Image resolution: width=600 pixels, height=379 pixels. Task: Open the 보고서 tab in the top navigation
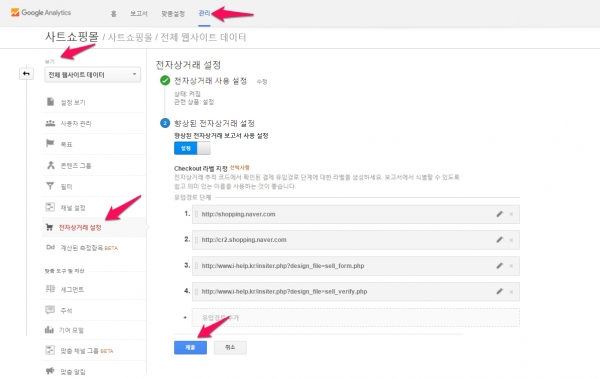[x=139, y=14]
